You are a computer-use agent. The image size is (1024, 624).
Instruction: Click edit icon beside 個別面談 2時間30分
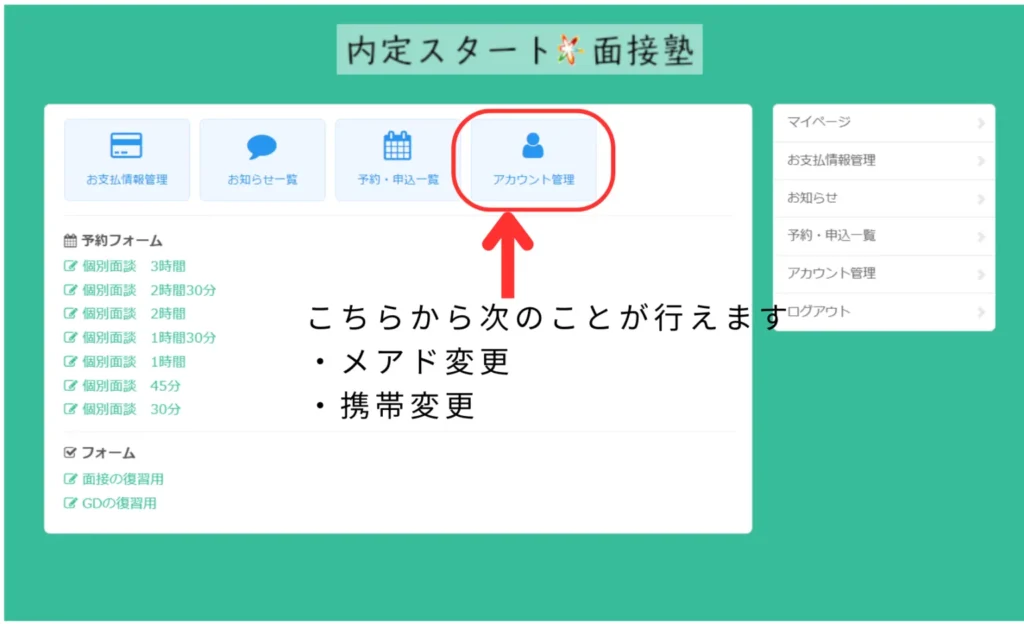click(x=70, y=290)
